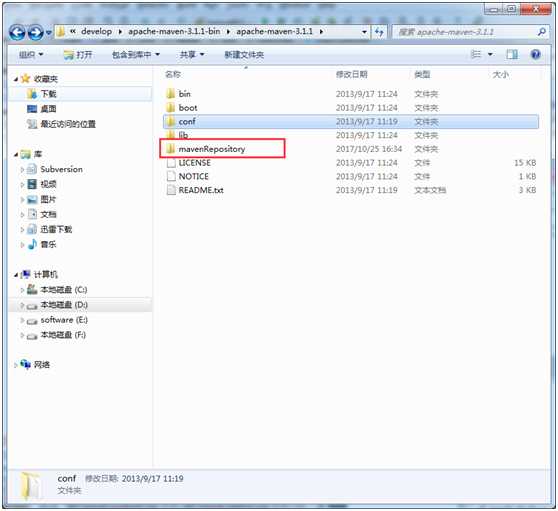Screen dimensions: 558x511
Task: Select 本地磁盘 (D:) drive
Action: (64, 305)
